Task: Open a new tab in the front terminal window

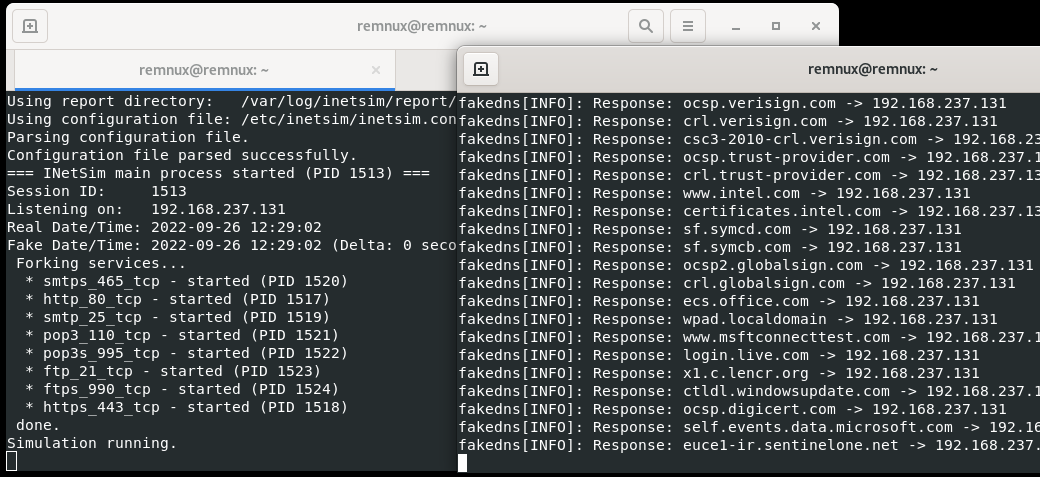Action: point(481,69)
